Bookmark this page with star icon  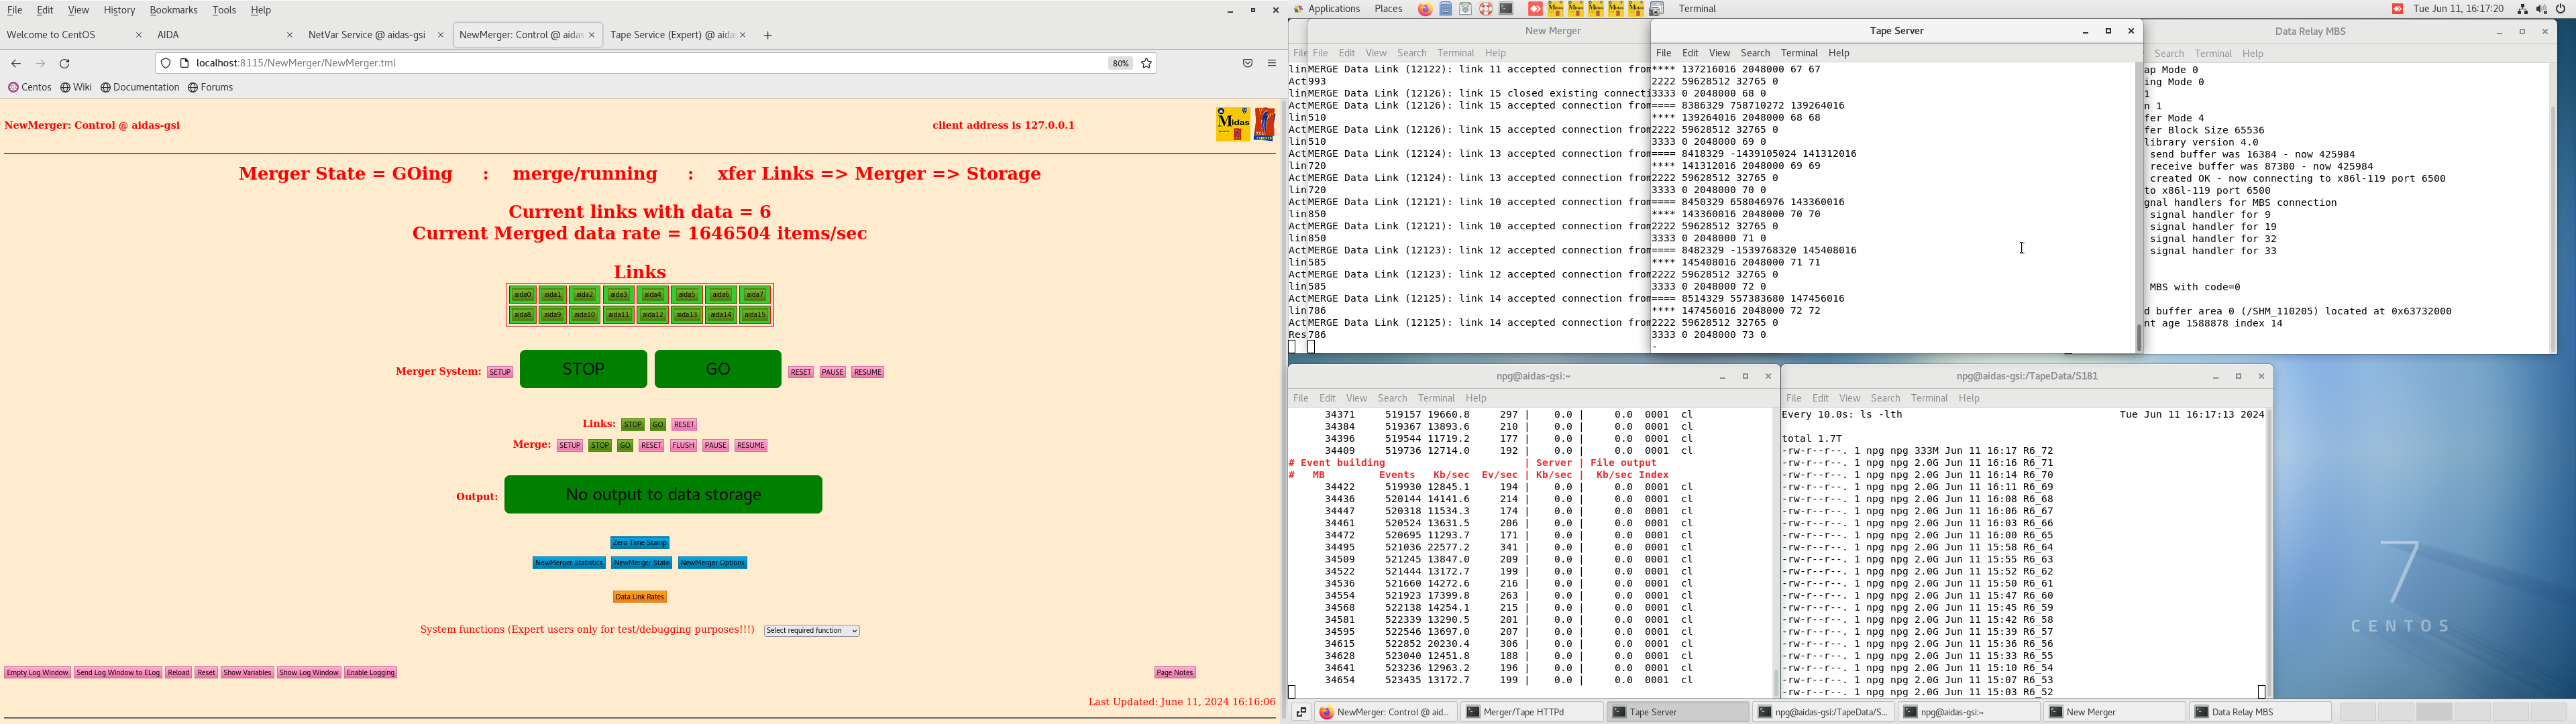click(x=1147, y=64)
